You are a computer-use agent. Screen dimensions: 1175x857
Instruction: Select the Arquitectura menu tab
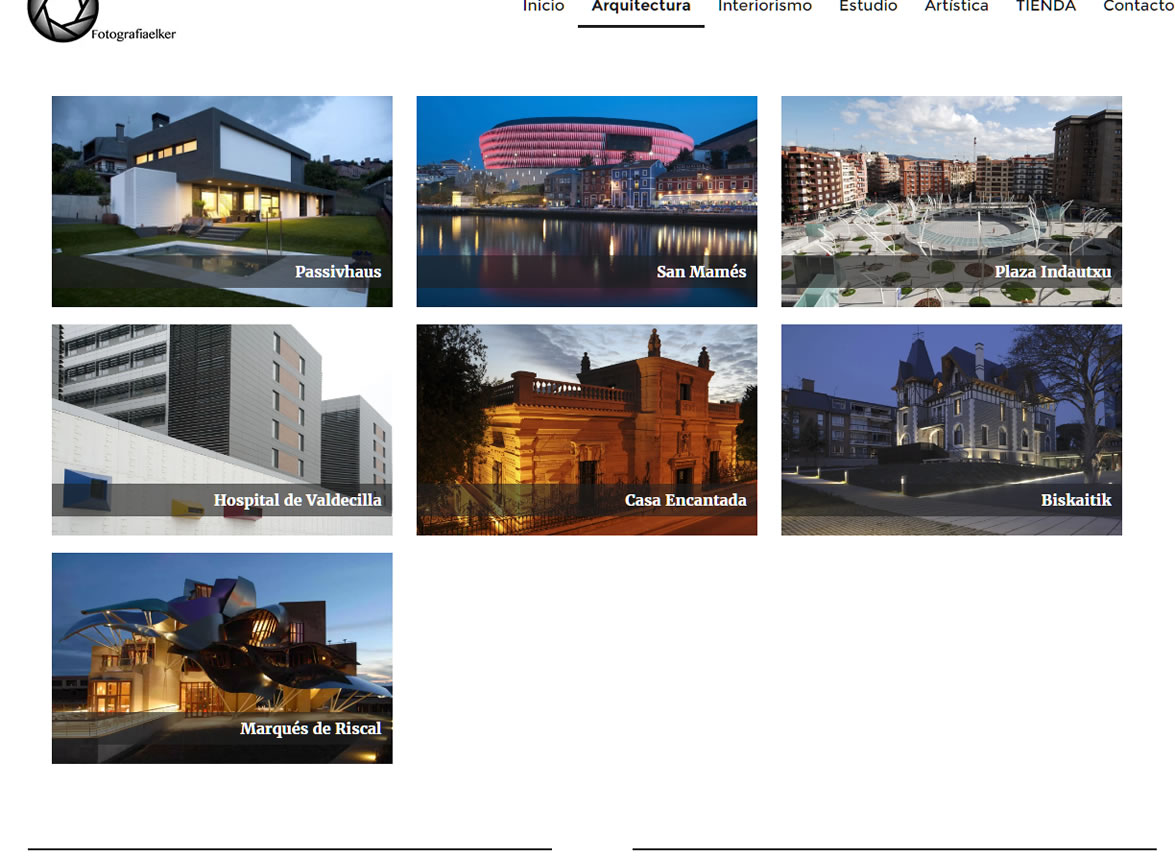tap(641, 7)
